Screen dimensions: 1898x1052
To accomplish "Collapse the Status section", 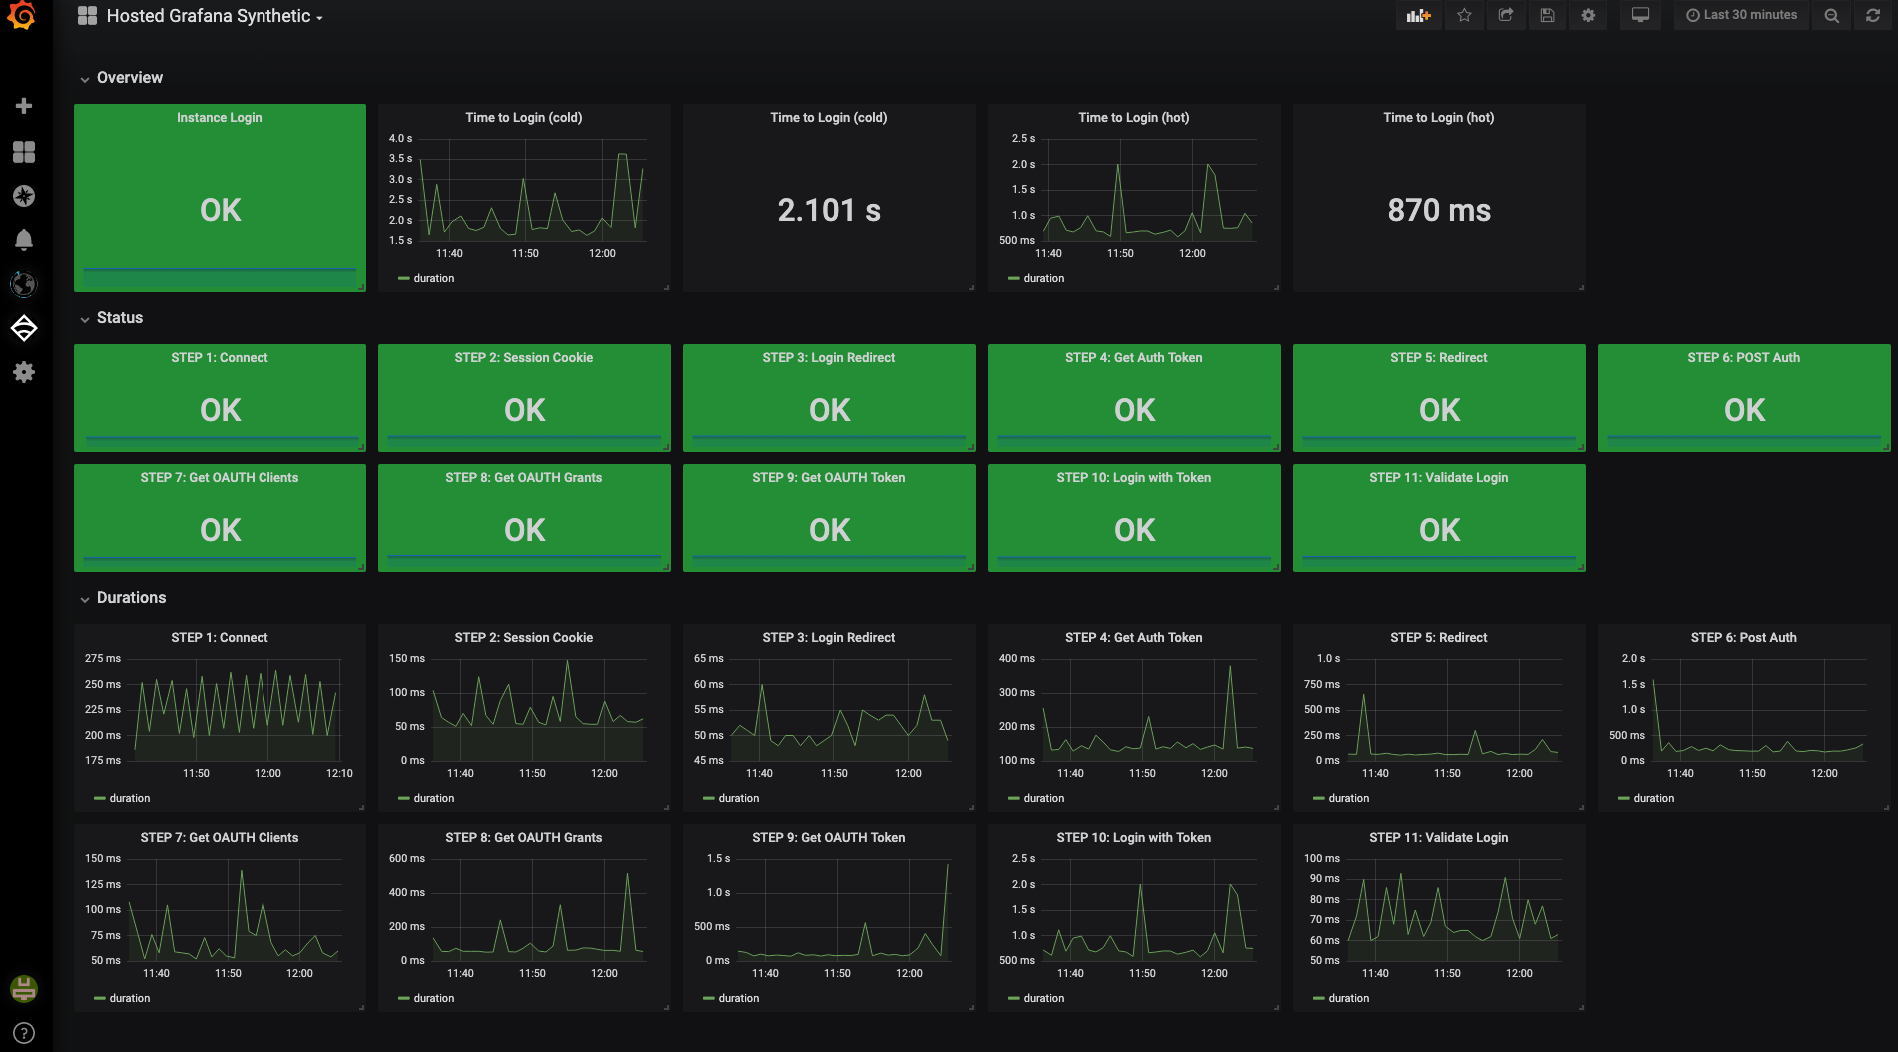I will point(119,318).
